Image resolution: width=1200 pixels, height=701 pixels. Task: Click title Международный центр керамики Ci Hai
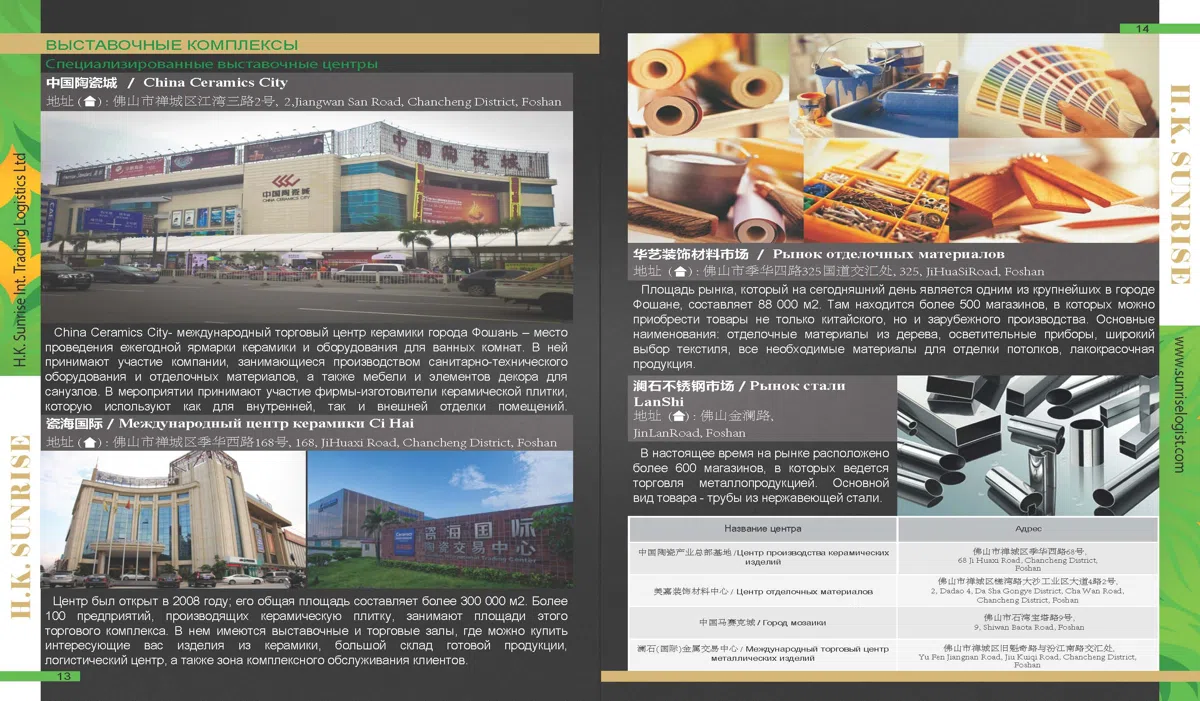(x=264, y=424)
